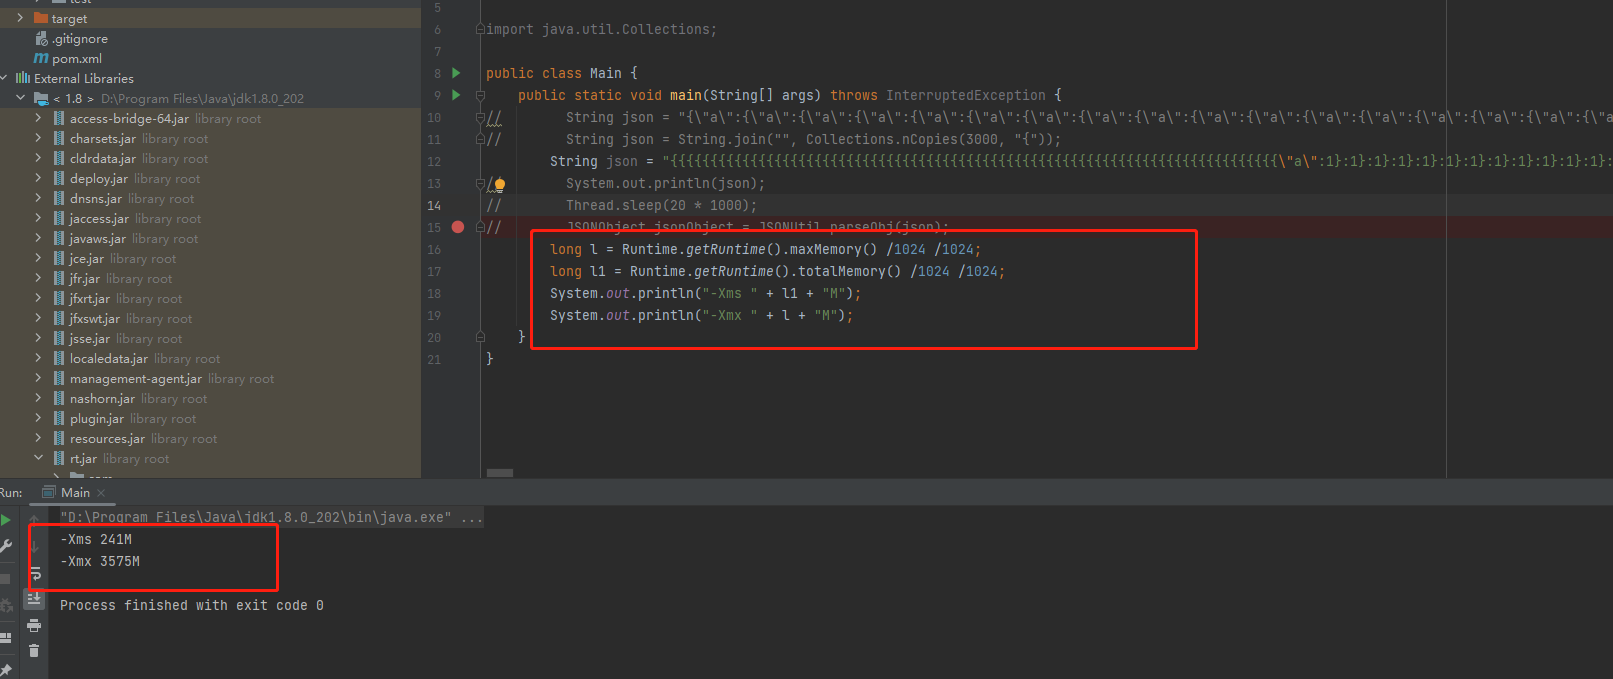Remove the breakpoint on line 15

tap(458, 227)
